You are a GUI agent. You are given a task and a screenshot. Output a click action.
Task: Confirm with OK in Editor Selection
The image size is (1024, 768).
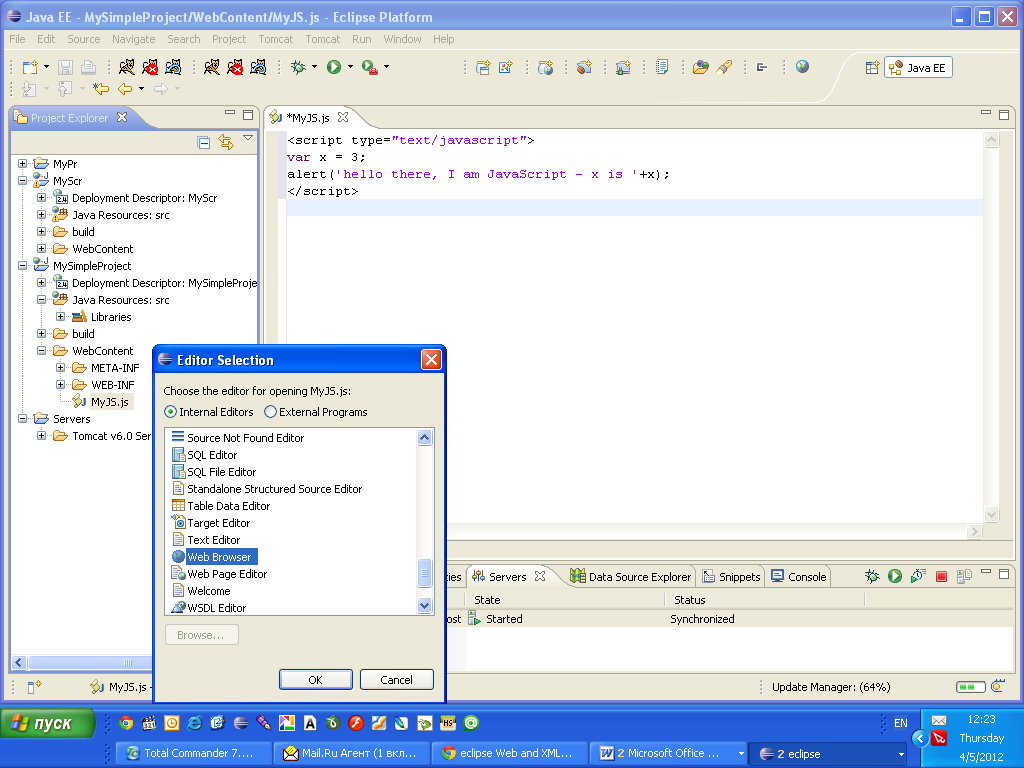[315, 680]
